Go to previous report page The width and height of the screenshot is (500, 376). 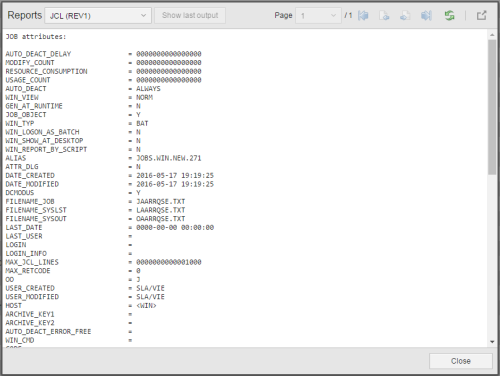[x=384, y=15]
